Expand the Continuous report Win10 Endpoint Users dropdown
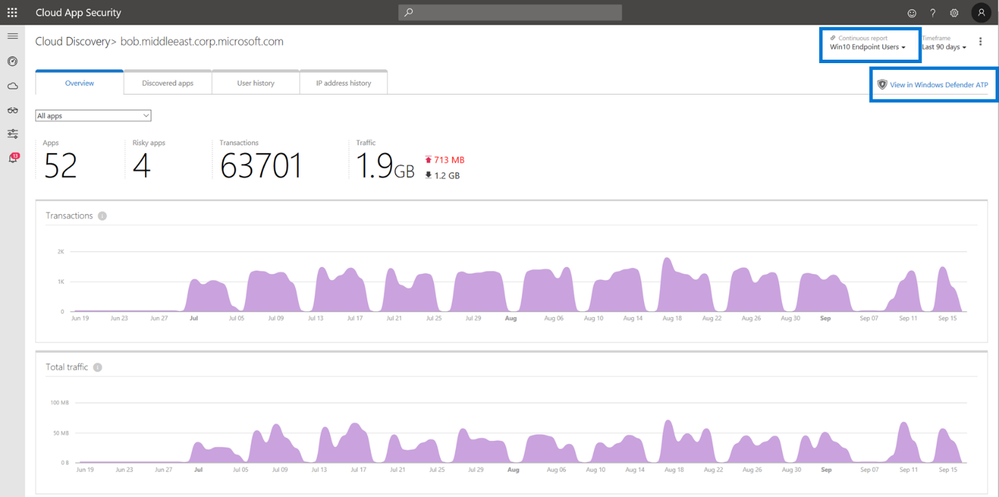Viewport: 999px width, 497px height. pos(867,47)
